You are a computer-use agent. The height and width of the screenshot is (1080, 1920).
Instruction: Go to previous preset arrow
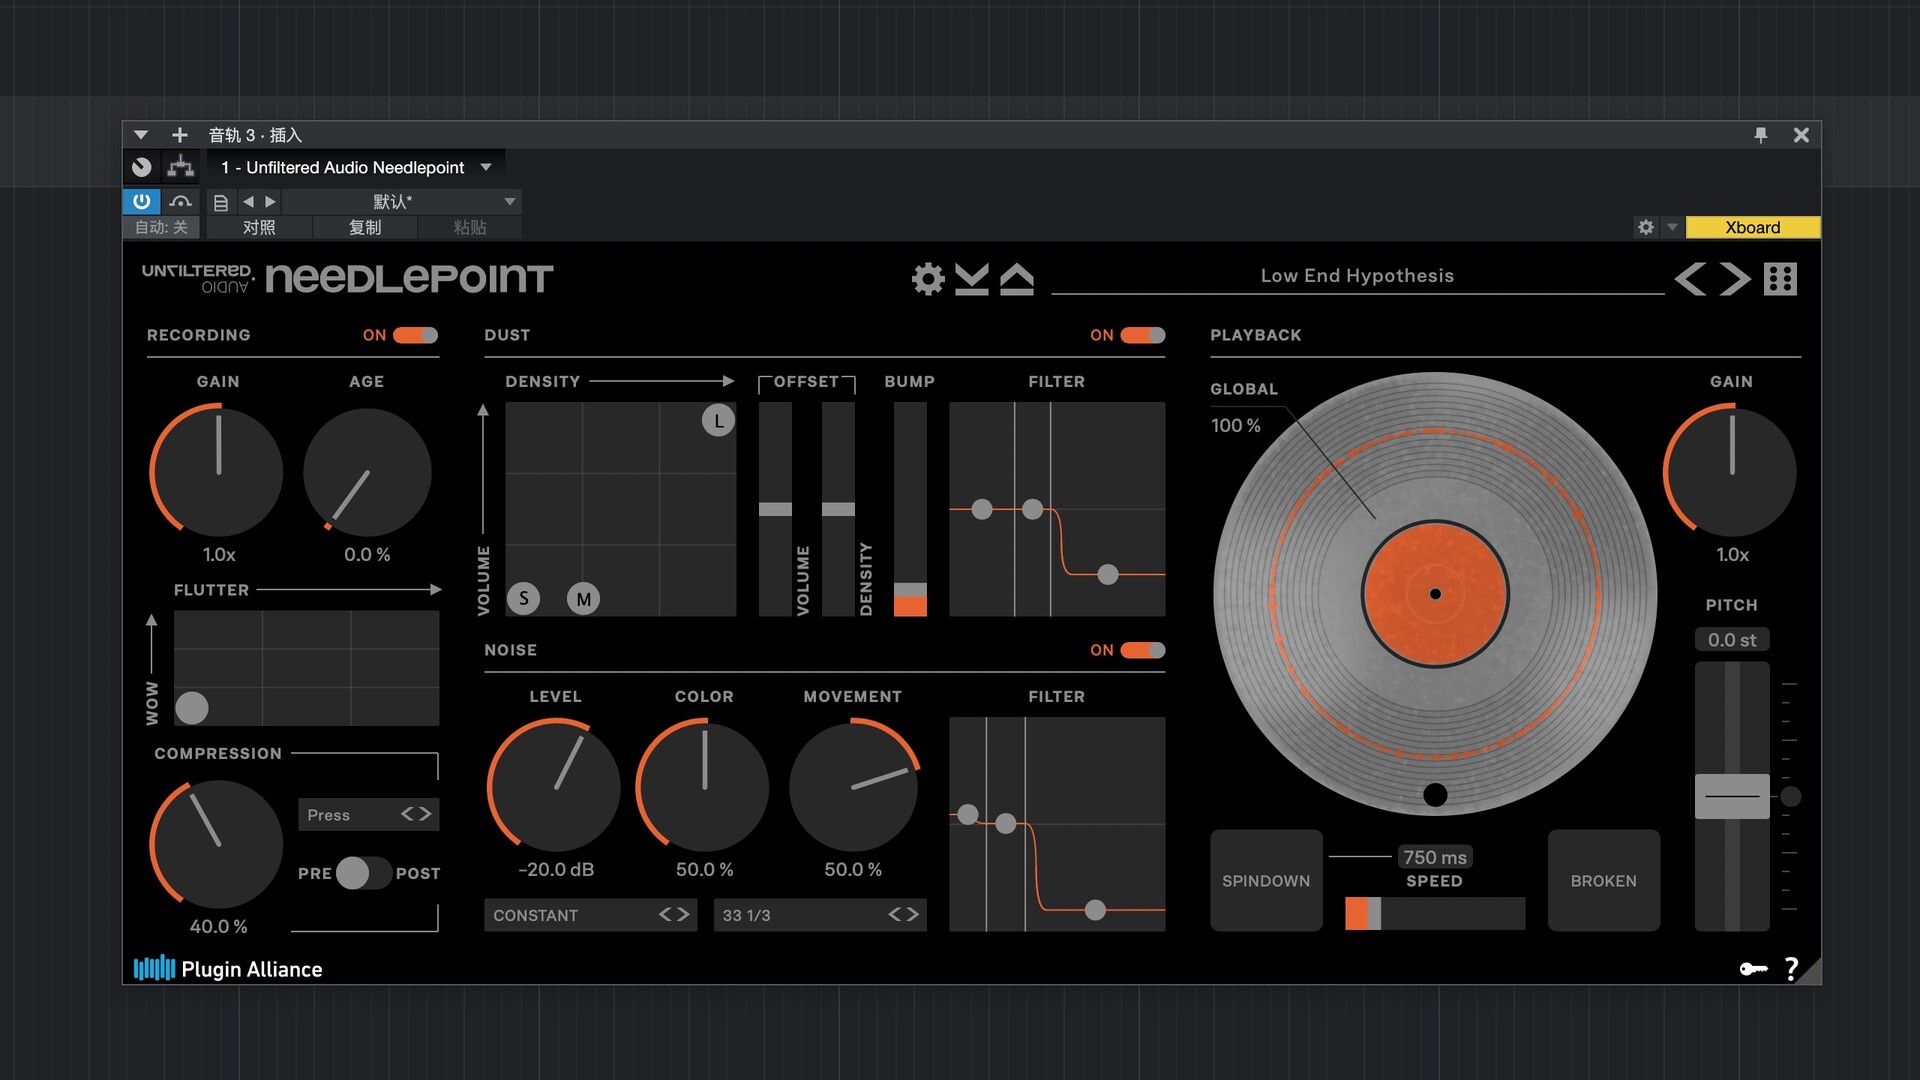pos(1690,279)
